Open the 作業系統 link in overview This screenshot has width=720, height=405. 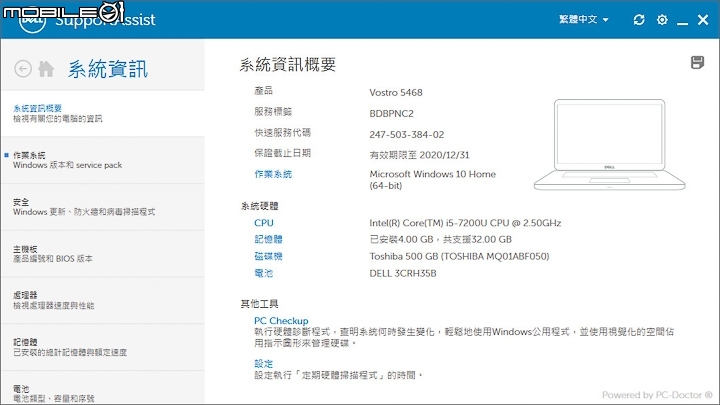[x=273, y=174]
